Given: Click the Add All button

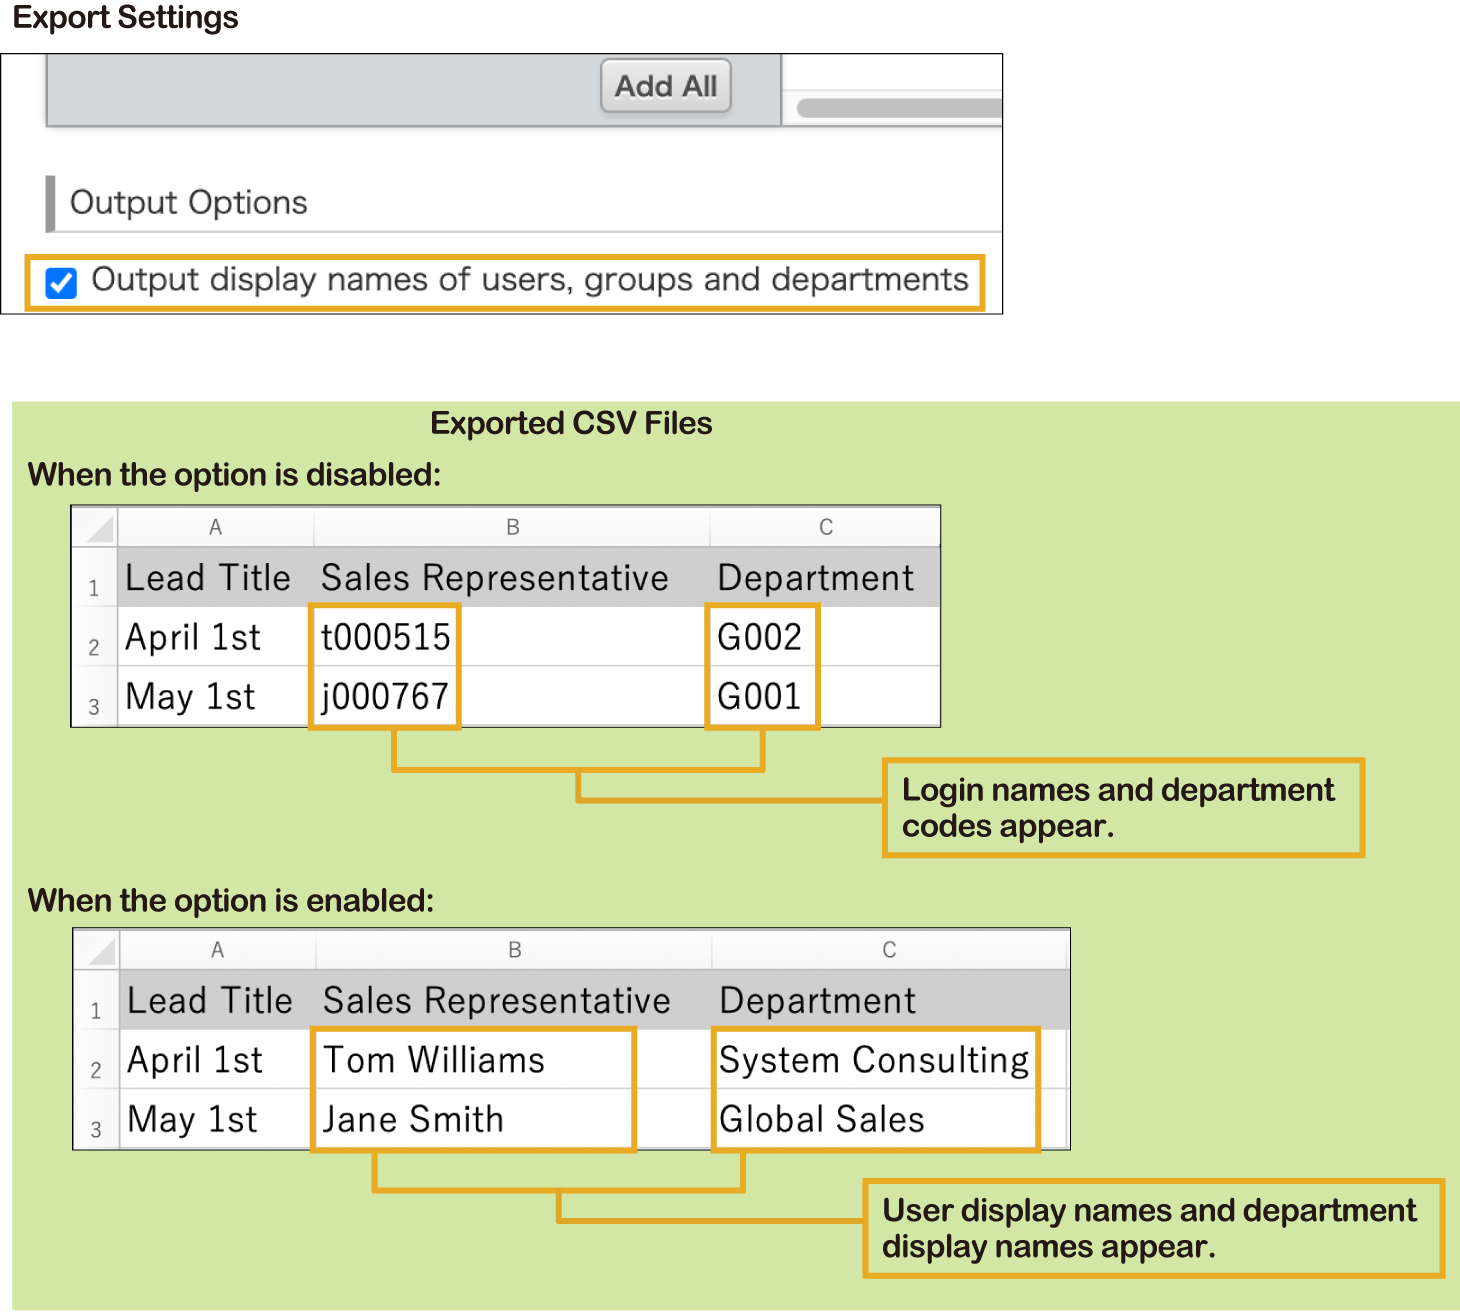Looking at the screenshot, I should coord(666,87).
